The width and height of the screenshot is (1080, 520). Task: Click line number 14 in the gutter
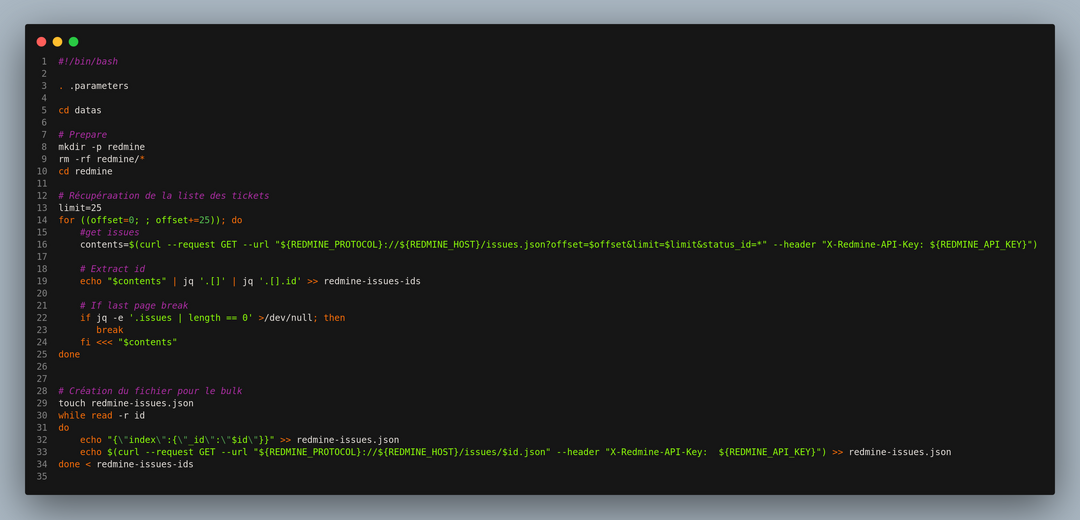[x=42, y=220]
